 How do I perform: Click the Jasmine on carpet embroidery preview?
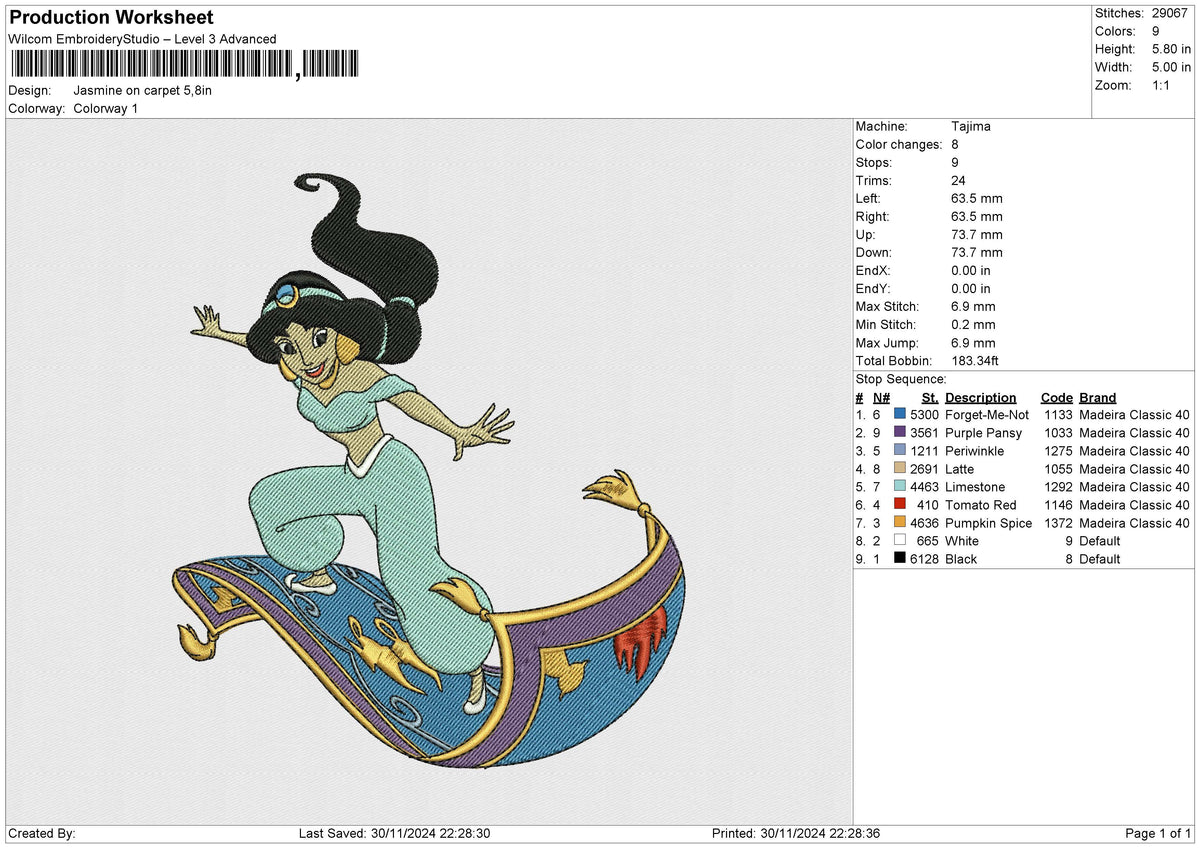point(438,470)
